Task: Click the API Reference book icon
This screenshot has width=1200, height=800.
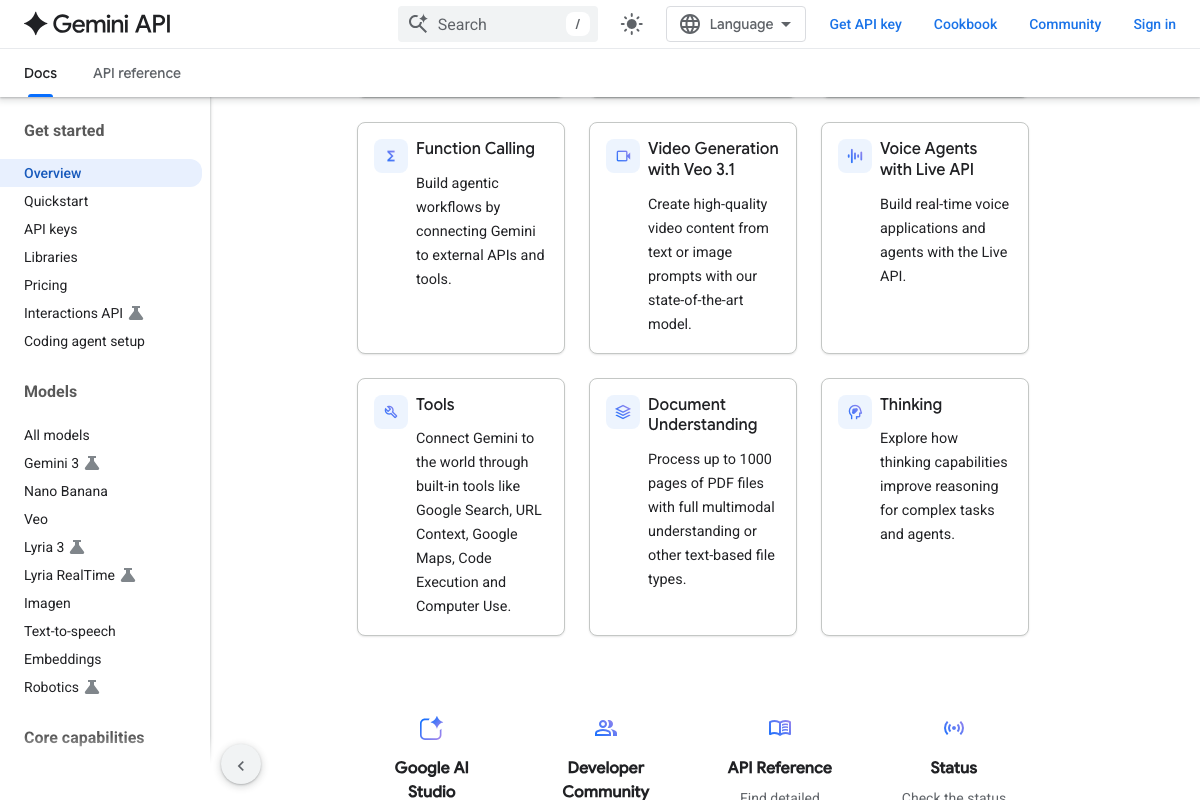Action: [x=780, y=728]
